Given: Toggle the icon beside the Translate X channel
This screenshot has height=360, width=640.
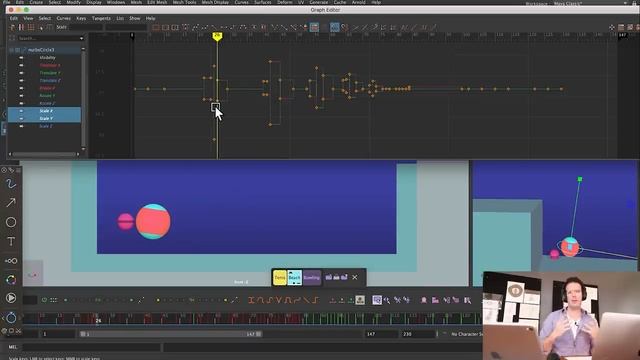Looking at the screenshot, I should click(x=21, y=65).
